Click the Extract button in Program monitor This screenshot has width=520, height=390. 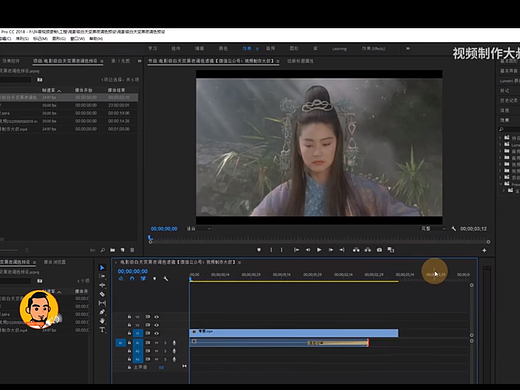[368, 250]
